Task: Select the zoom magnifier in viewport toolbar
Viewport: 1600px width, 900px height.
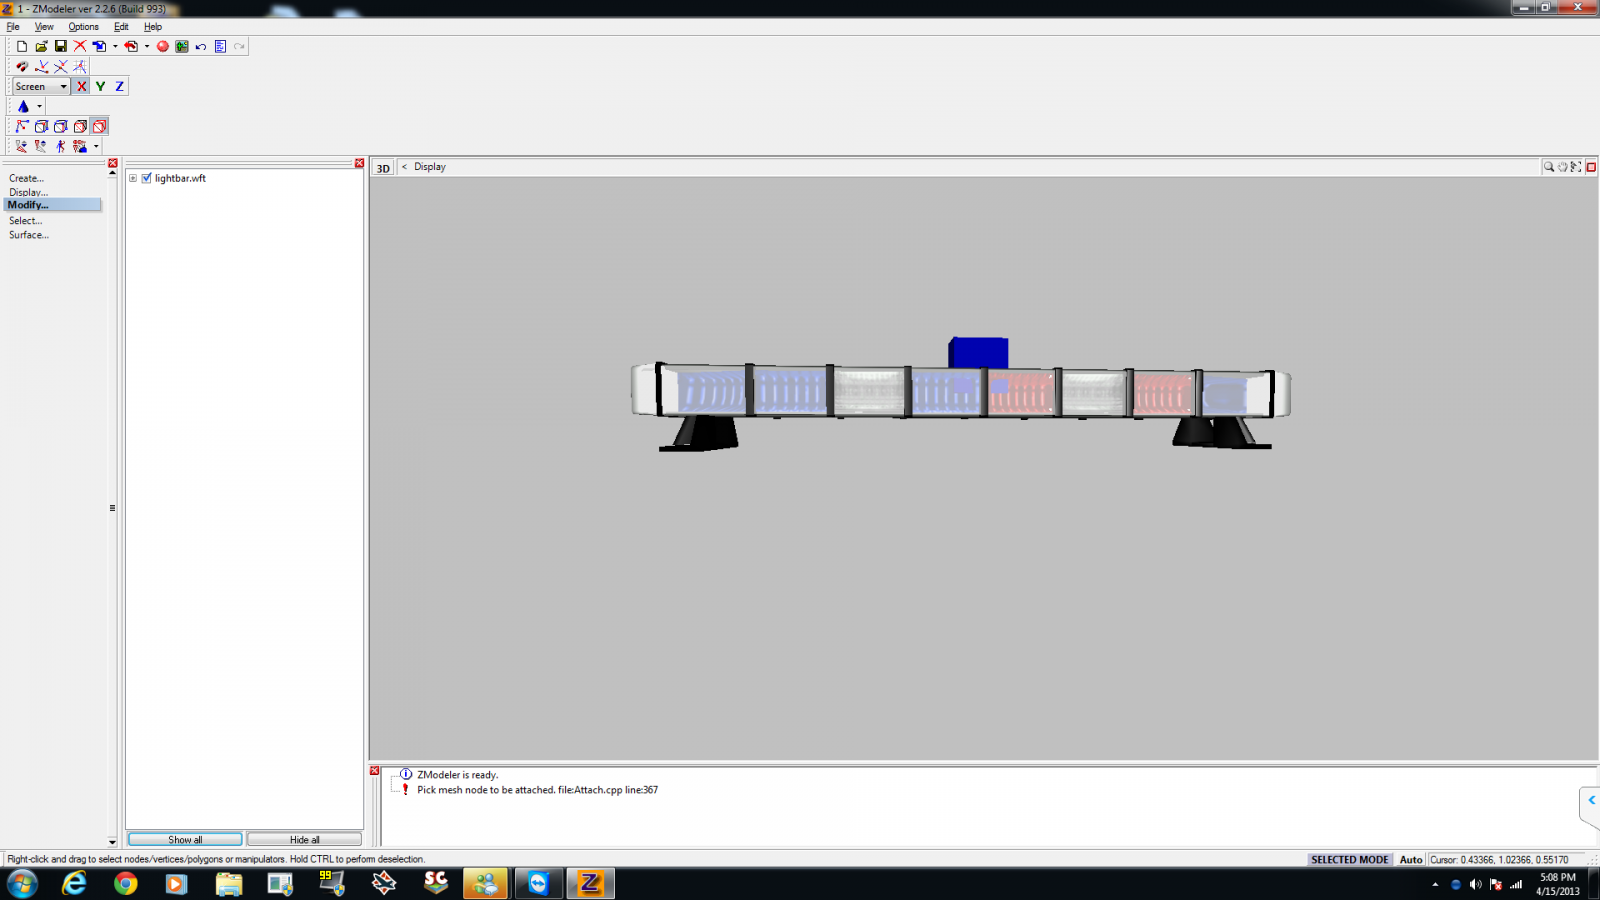Action: [x=1549, y=167]
